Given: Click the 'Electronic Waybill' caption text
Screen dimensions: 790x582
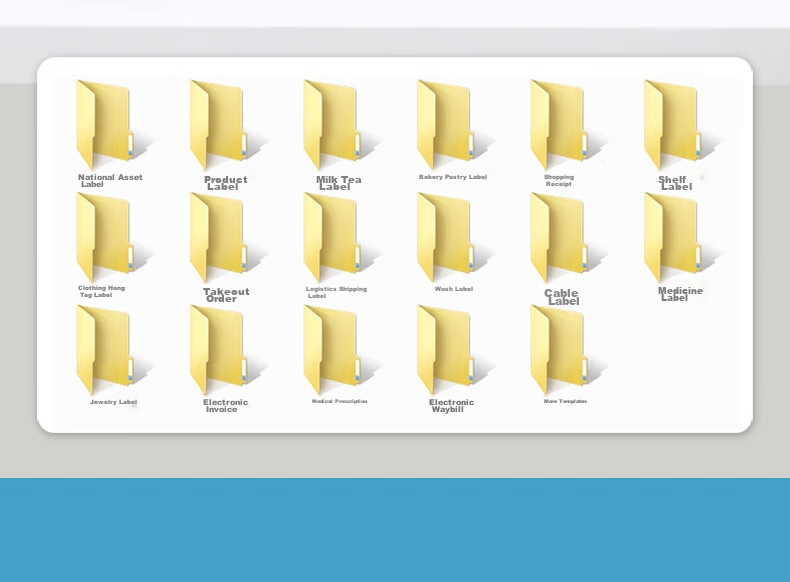Looking at the screenshot, I should 451,406.
